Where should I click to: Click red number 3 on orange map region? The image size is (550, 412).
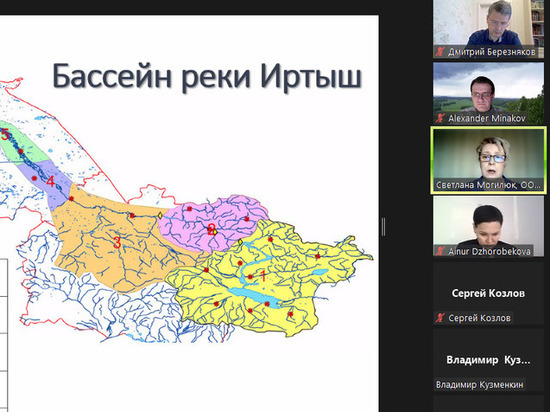117,243
